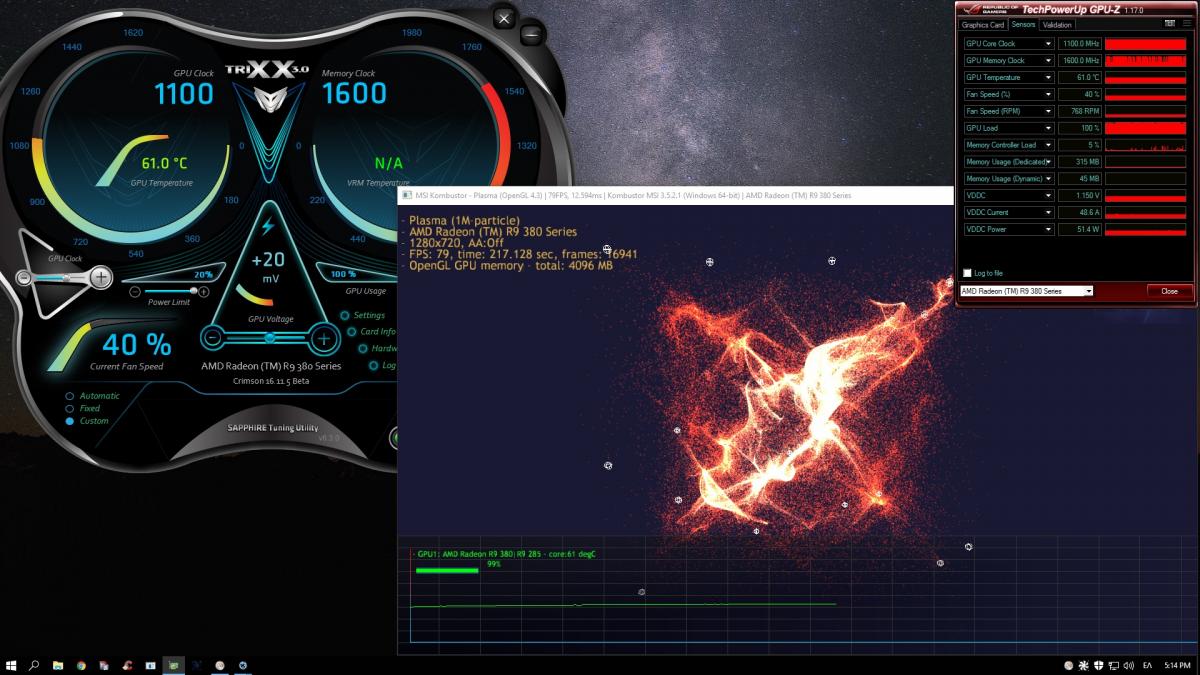Open GPU Temperature sensor dropdown
1200x675 pixels.
coord(1049,78)
